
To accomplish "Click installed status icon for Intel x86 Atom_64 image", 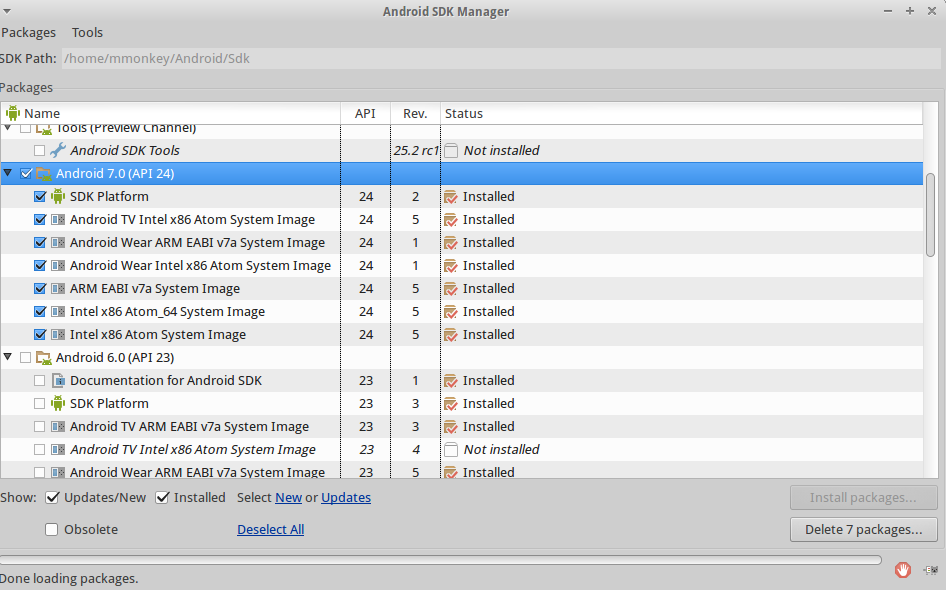I will click(x=451, y=312).
